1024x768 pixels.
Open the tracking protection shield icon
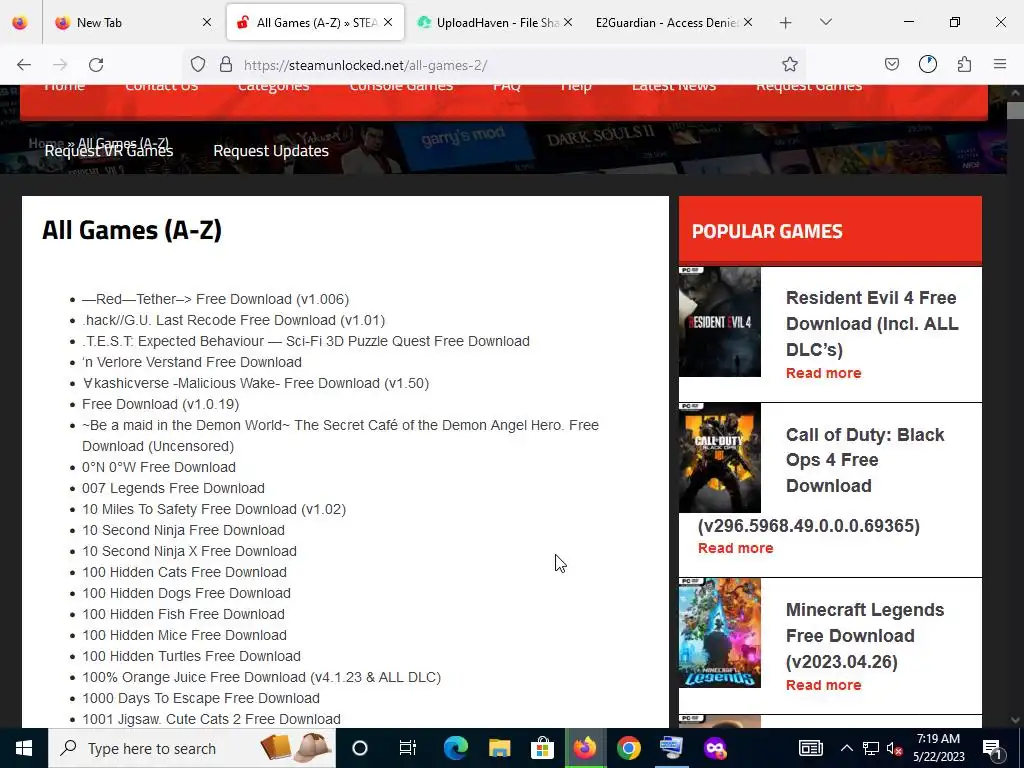click(198, 64)
